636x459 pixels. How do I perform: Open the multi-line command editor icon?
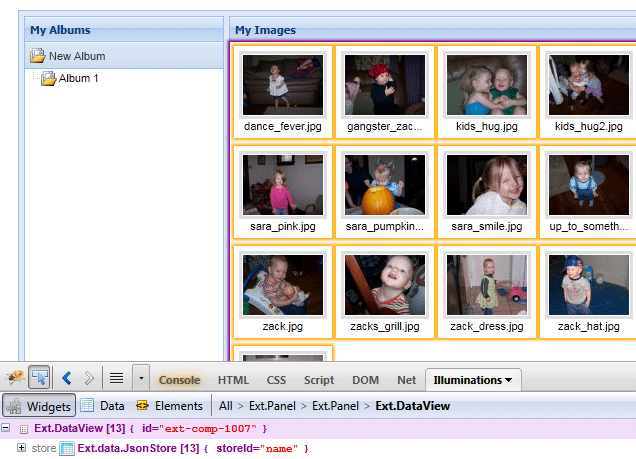pyautogui.click(x=116, y=378)
